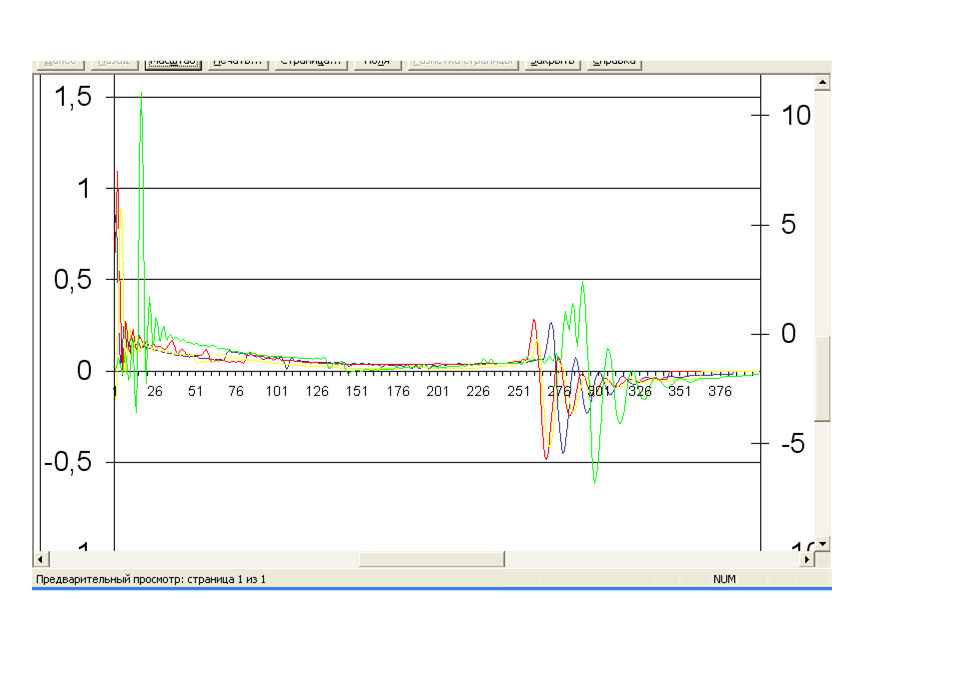968x680 pixels.
Task: Click the horizontal scrollbar left arrow
Action: (41, 559)
